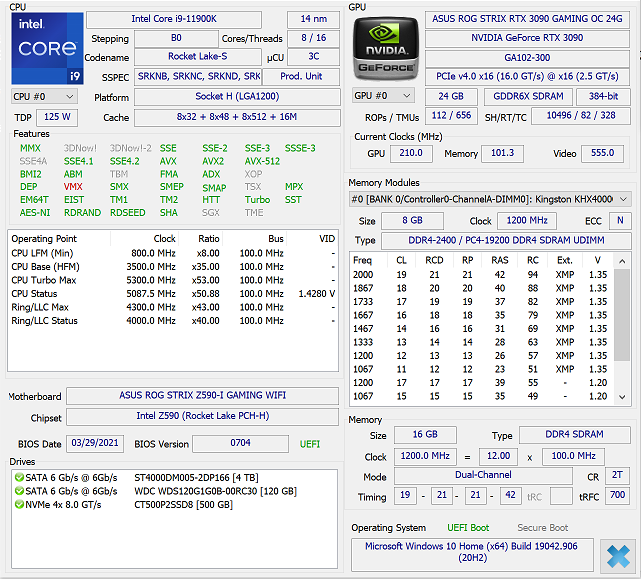Click the Cache 8x32 + 8x48 field
Screen dimensions: 641x579
tap(237, 117)
